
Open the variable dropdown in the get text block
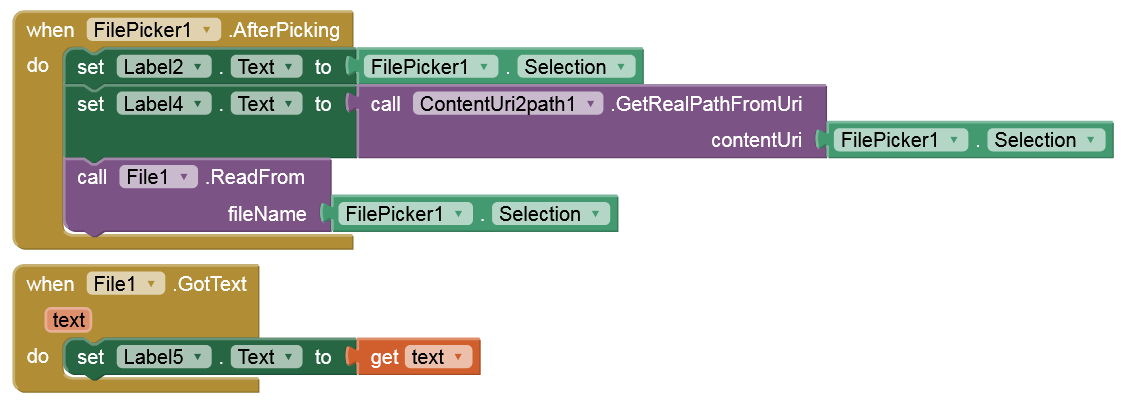[x=458, y=357]
